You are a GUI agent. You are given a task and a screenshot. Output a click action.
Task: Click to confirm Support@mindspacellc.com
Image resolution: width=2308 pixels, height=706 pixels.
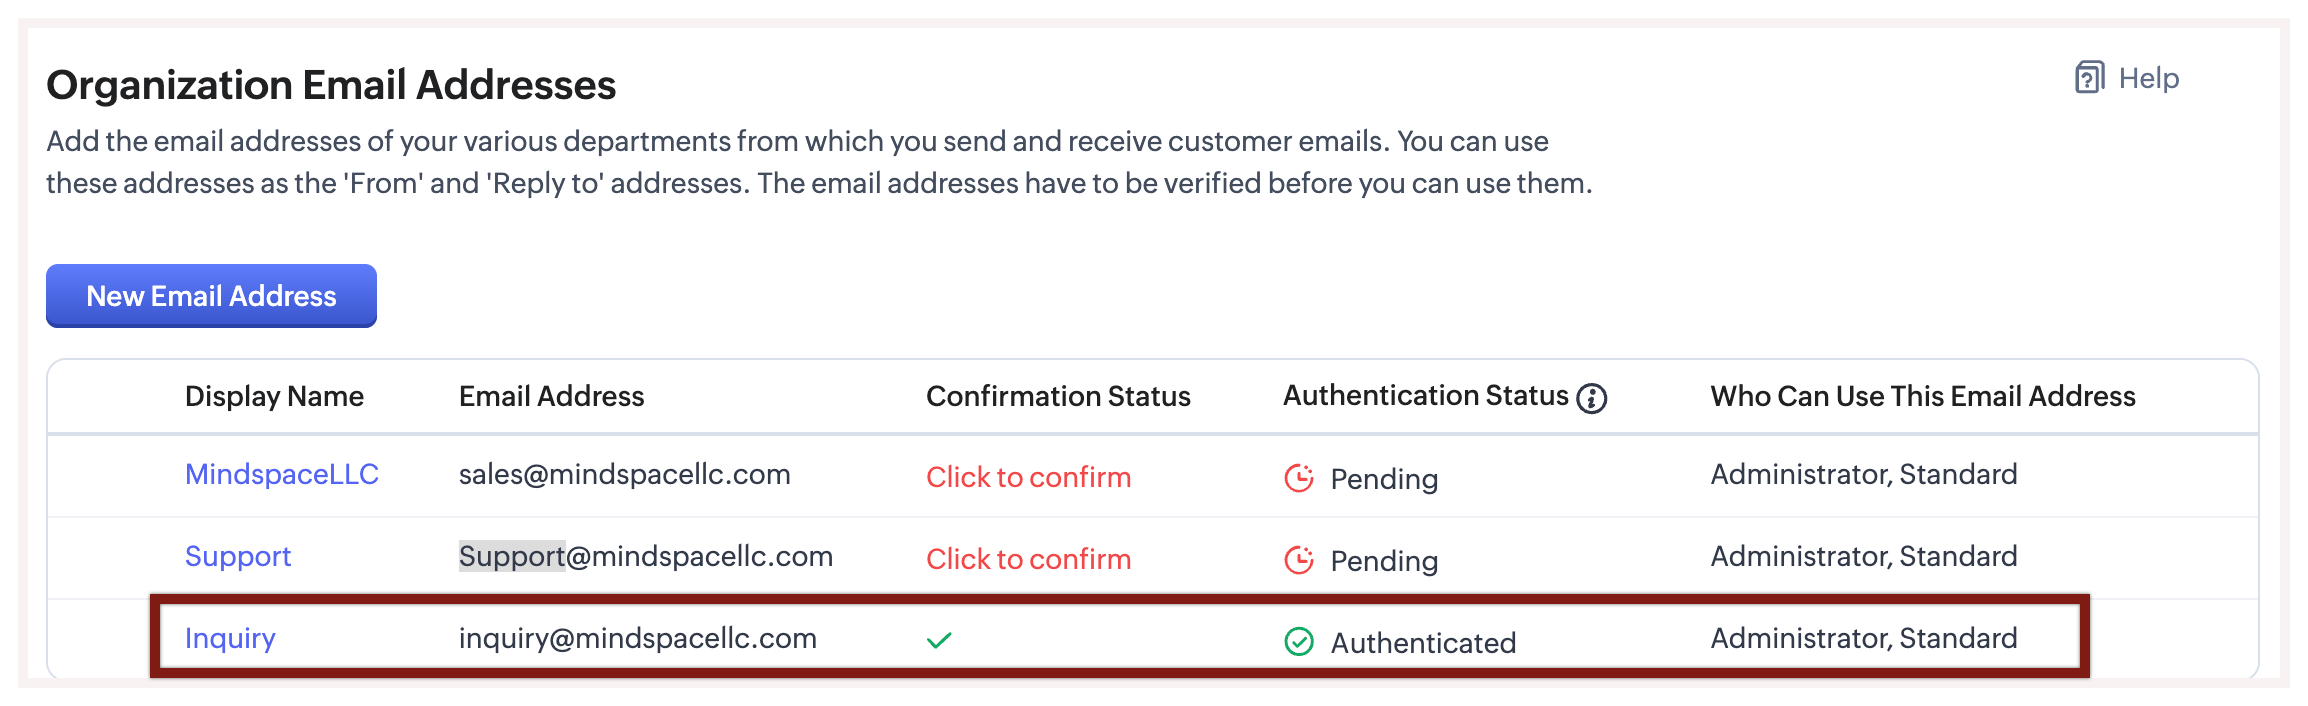pyautogui.click(x=1028, y=559)
